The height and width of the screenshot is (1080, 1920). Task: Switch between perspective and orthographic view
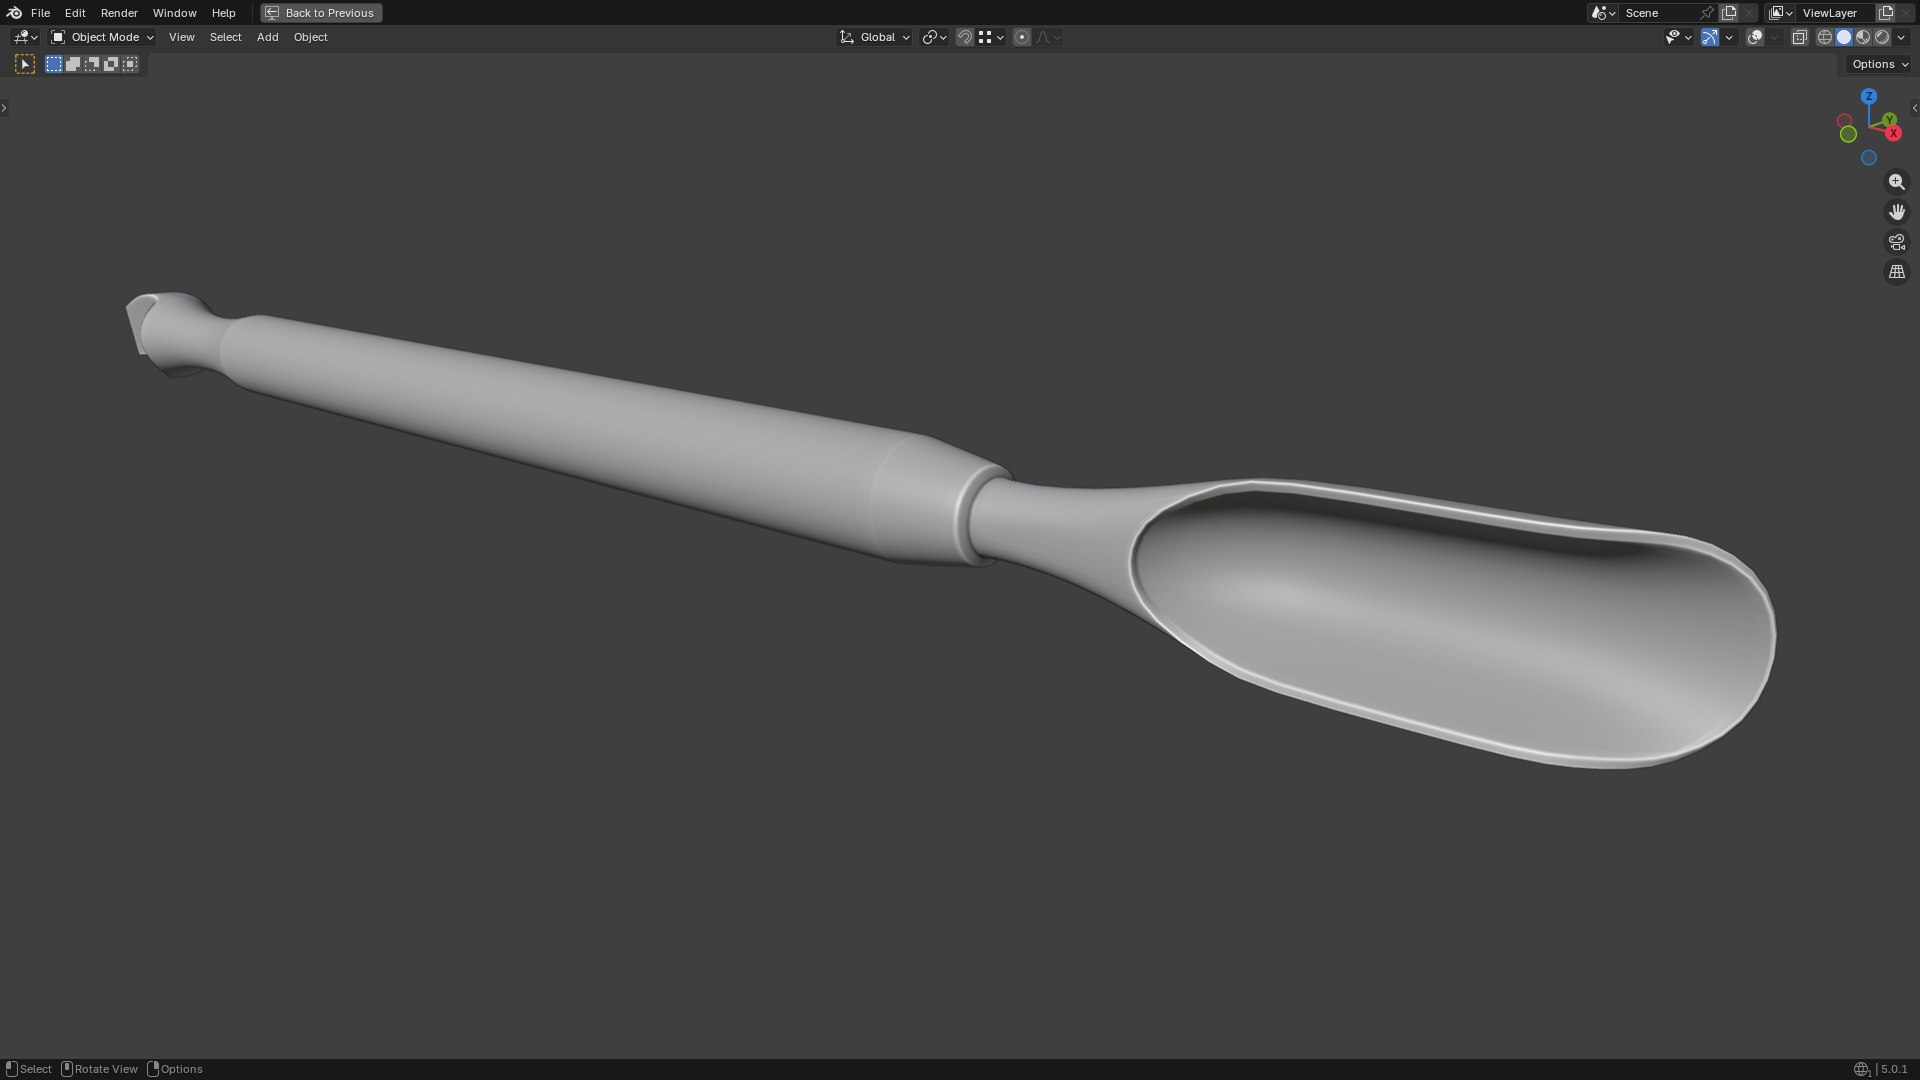tap(1897, 272)
